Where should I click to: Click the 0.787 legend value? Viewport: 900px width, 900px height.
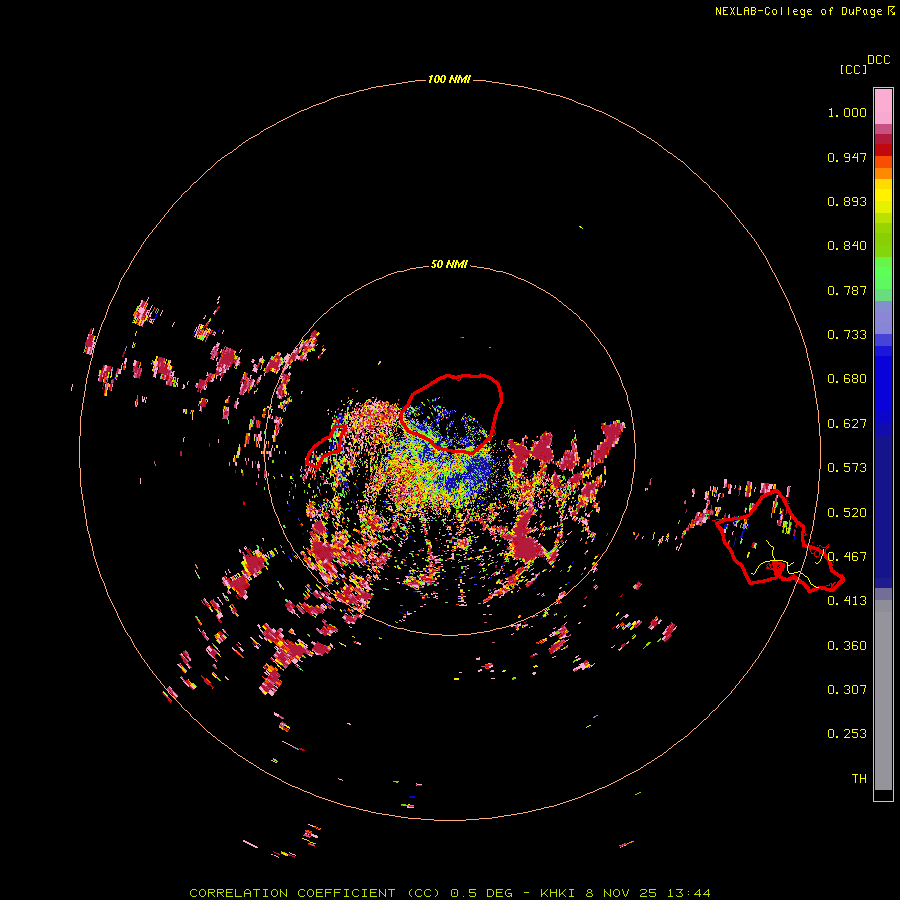[847, 290]
